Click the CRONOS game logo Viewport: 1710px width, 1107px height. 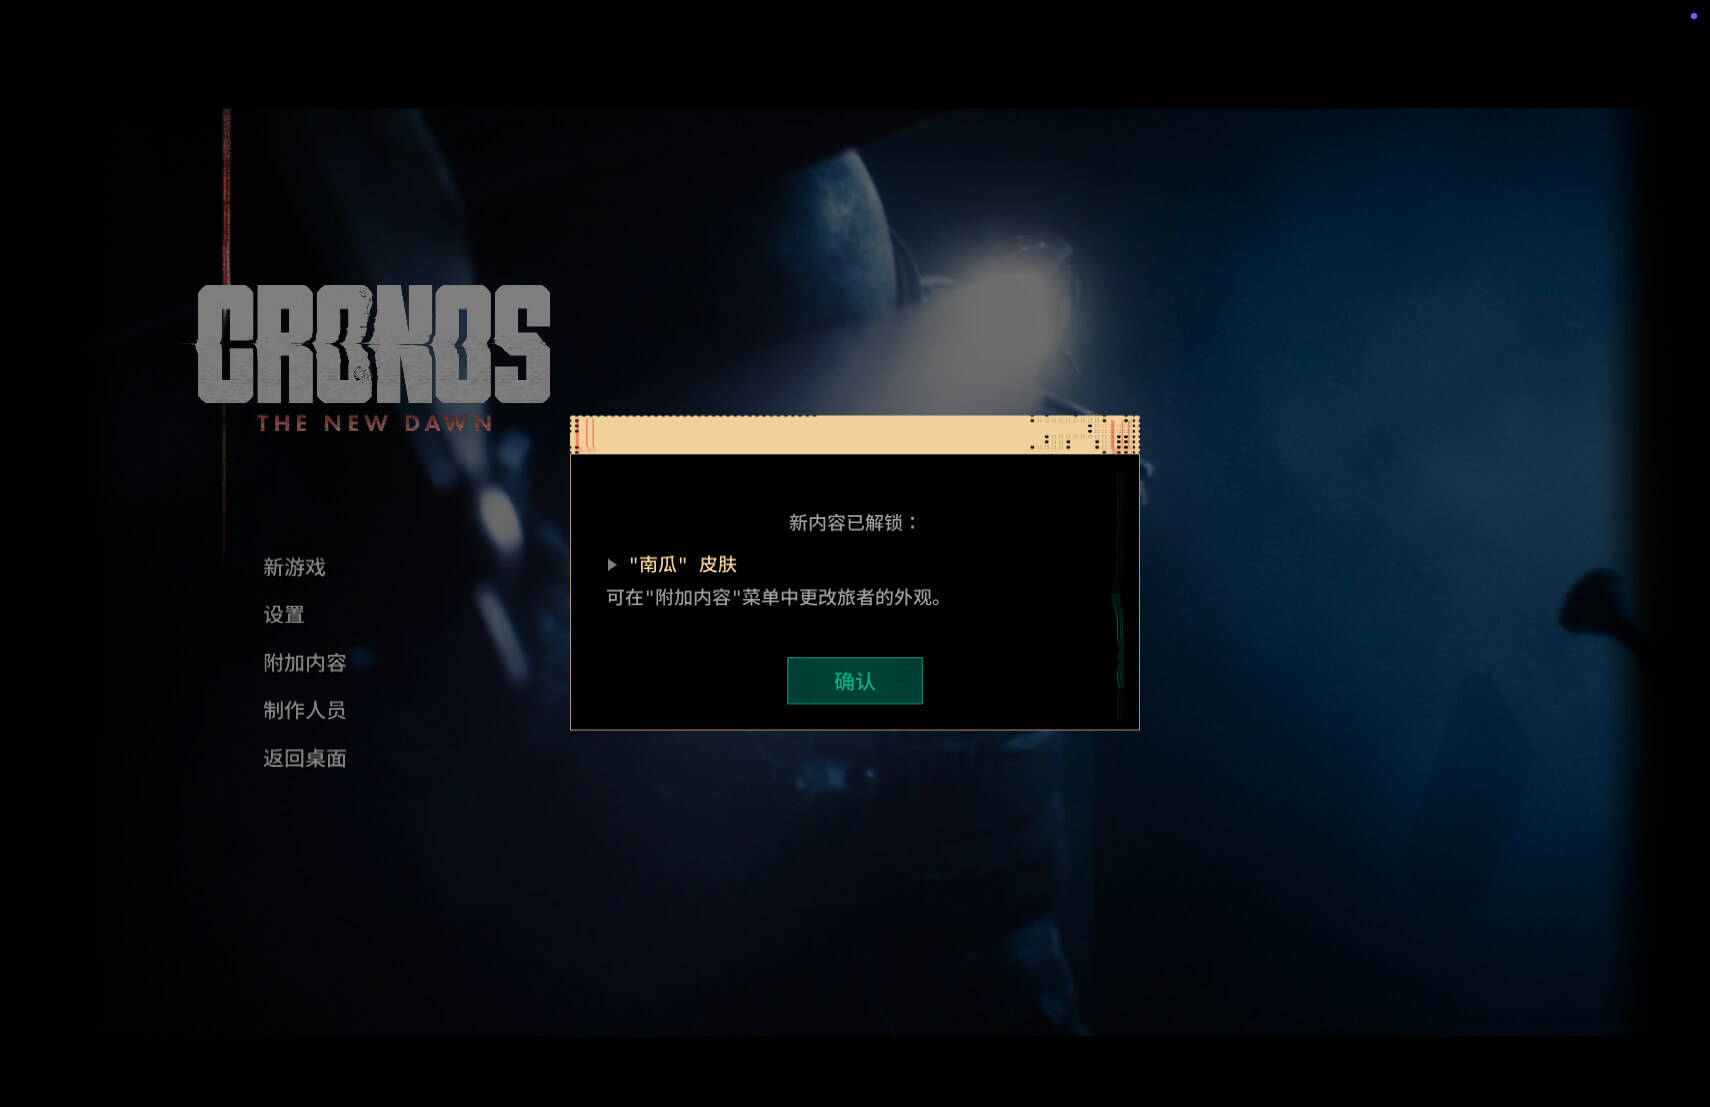373,344
